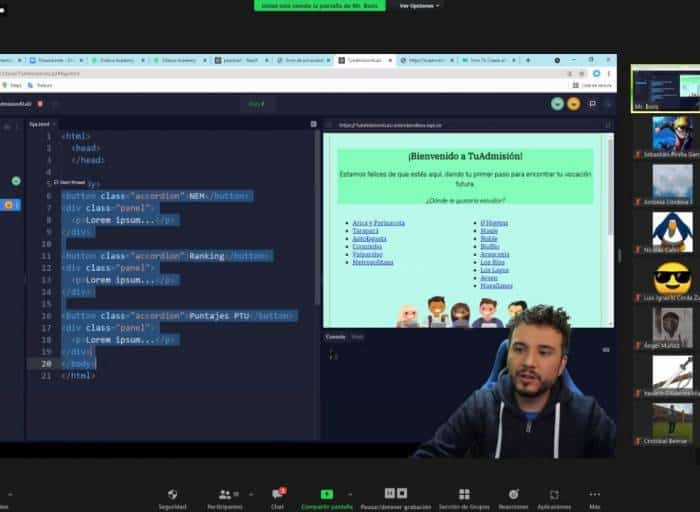Switch to the Shell tab next to Console
This screenshot has height=512, width=700.
pos(357,337)
